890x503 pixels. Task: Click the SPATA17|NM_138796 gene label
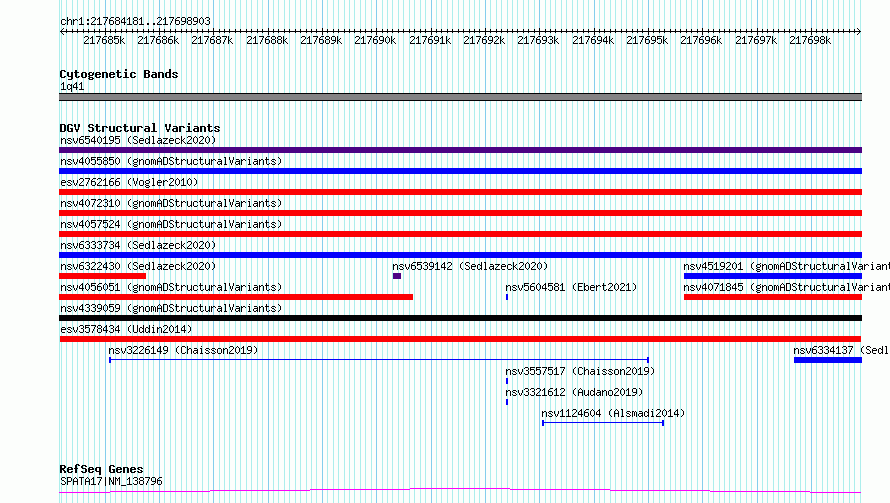[111, 481]
